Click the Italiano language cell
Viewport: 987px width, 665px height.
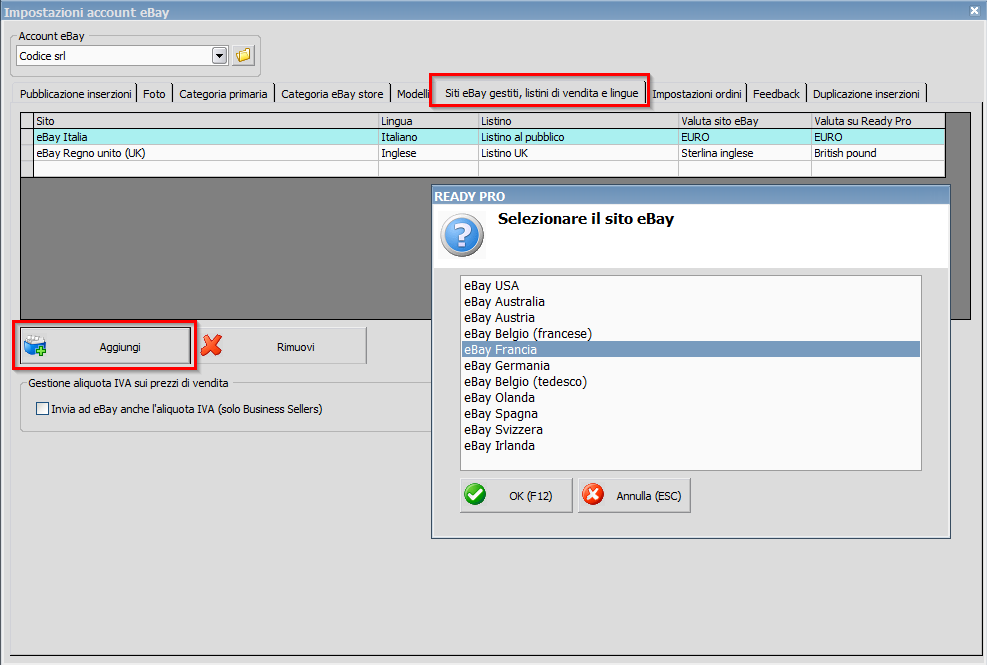click(428, 137)
